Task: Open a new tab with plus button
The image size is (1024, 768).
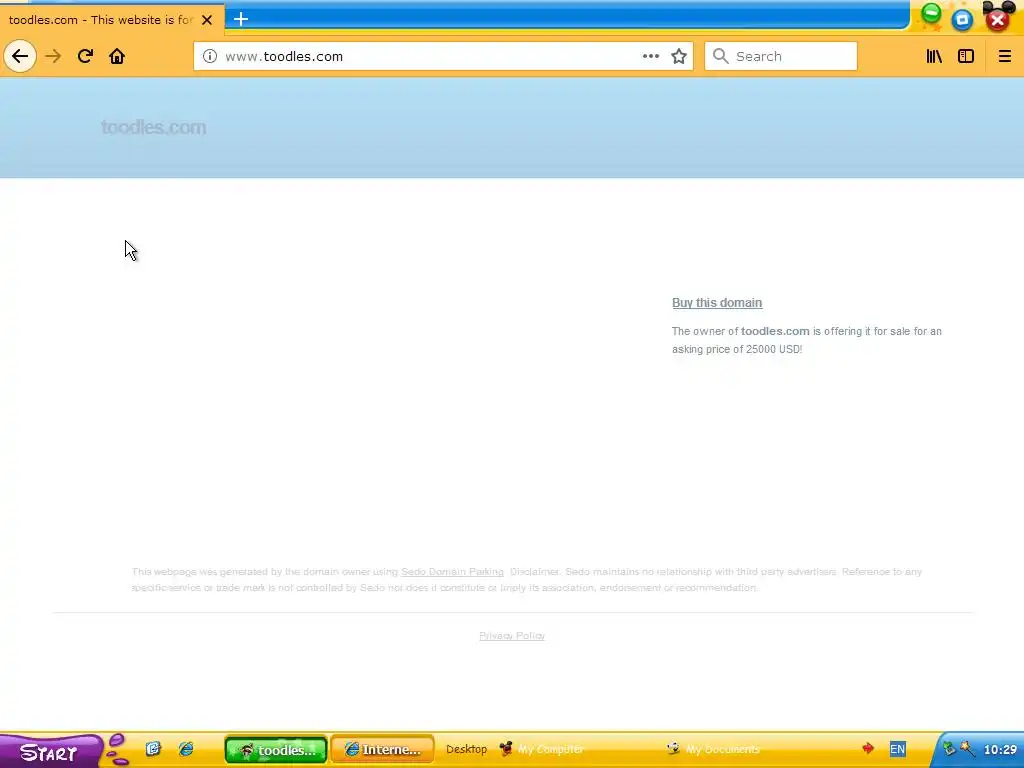Action: pos(241,19)
